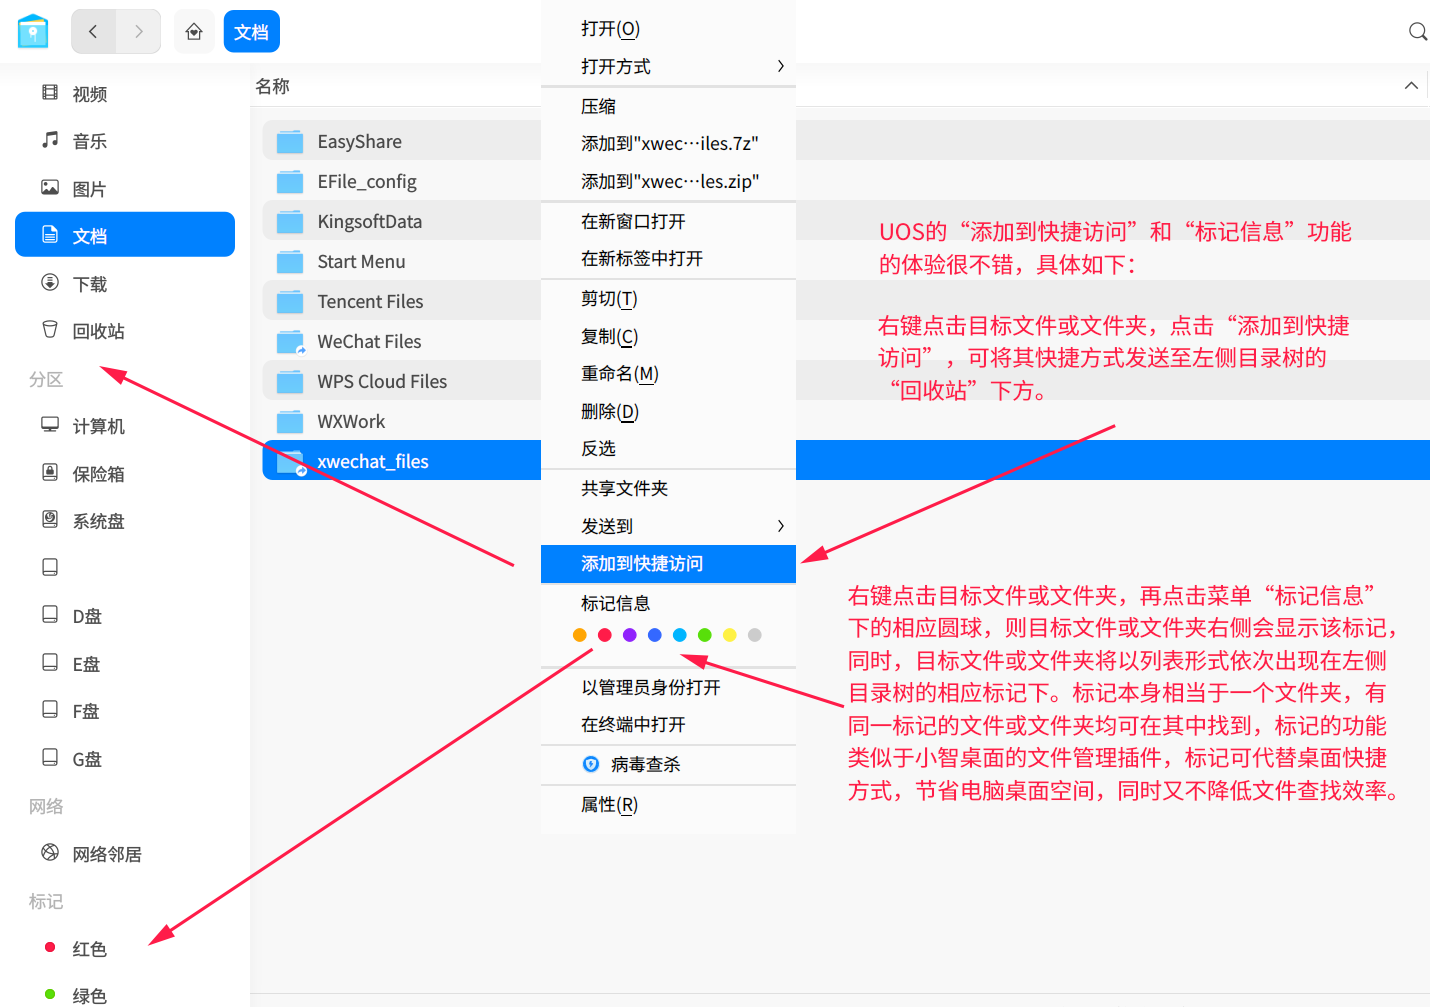
Task: Pick the gray tag dot under 标记信息
Action: tap(755, 635)
